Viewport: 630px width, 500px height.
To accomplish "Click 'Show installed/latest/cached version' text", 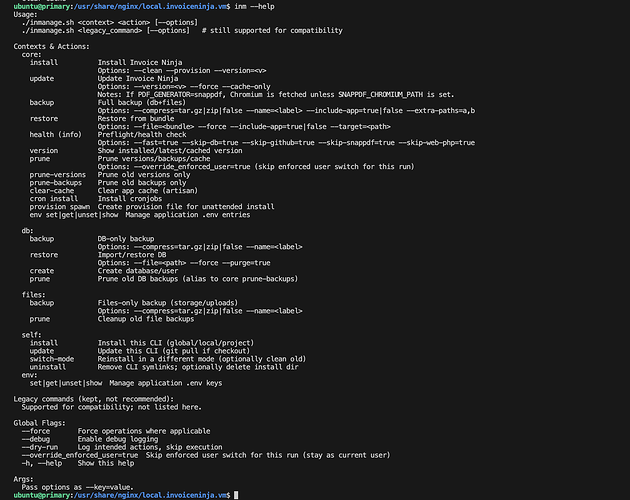I will [x=170, y=151].
